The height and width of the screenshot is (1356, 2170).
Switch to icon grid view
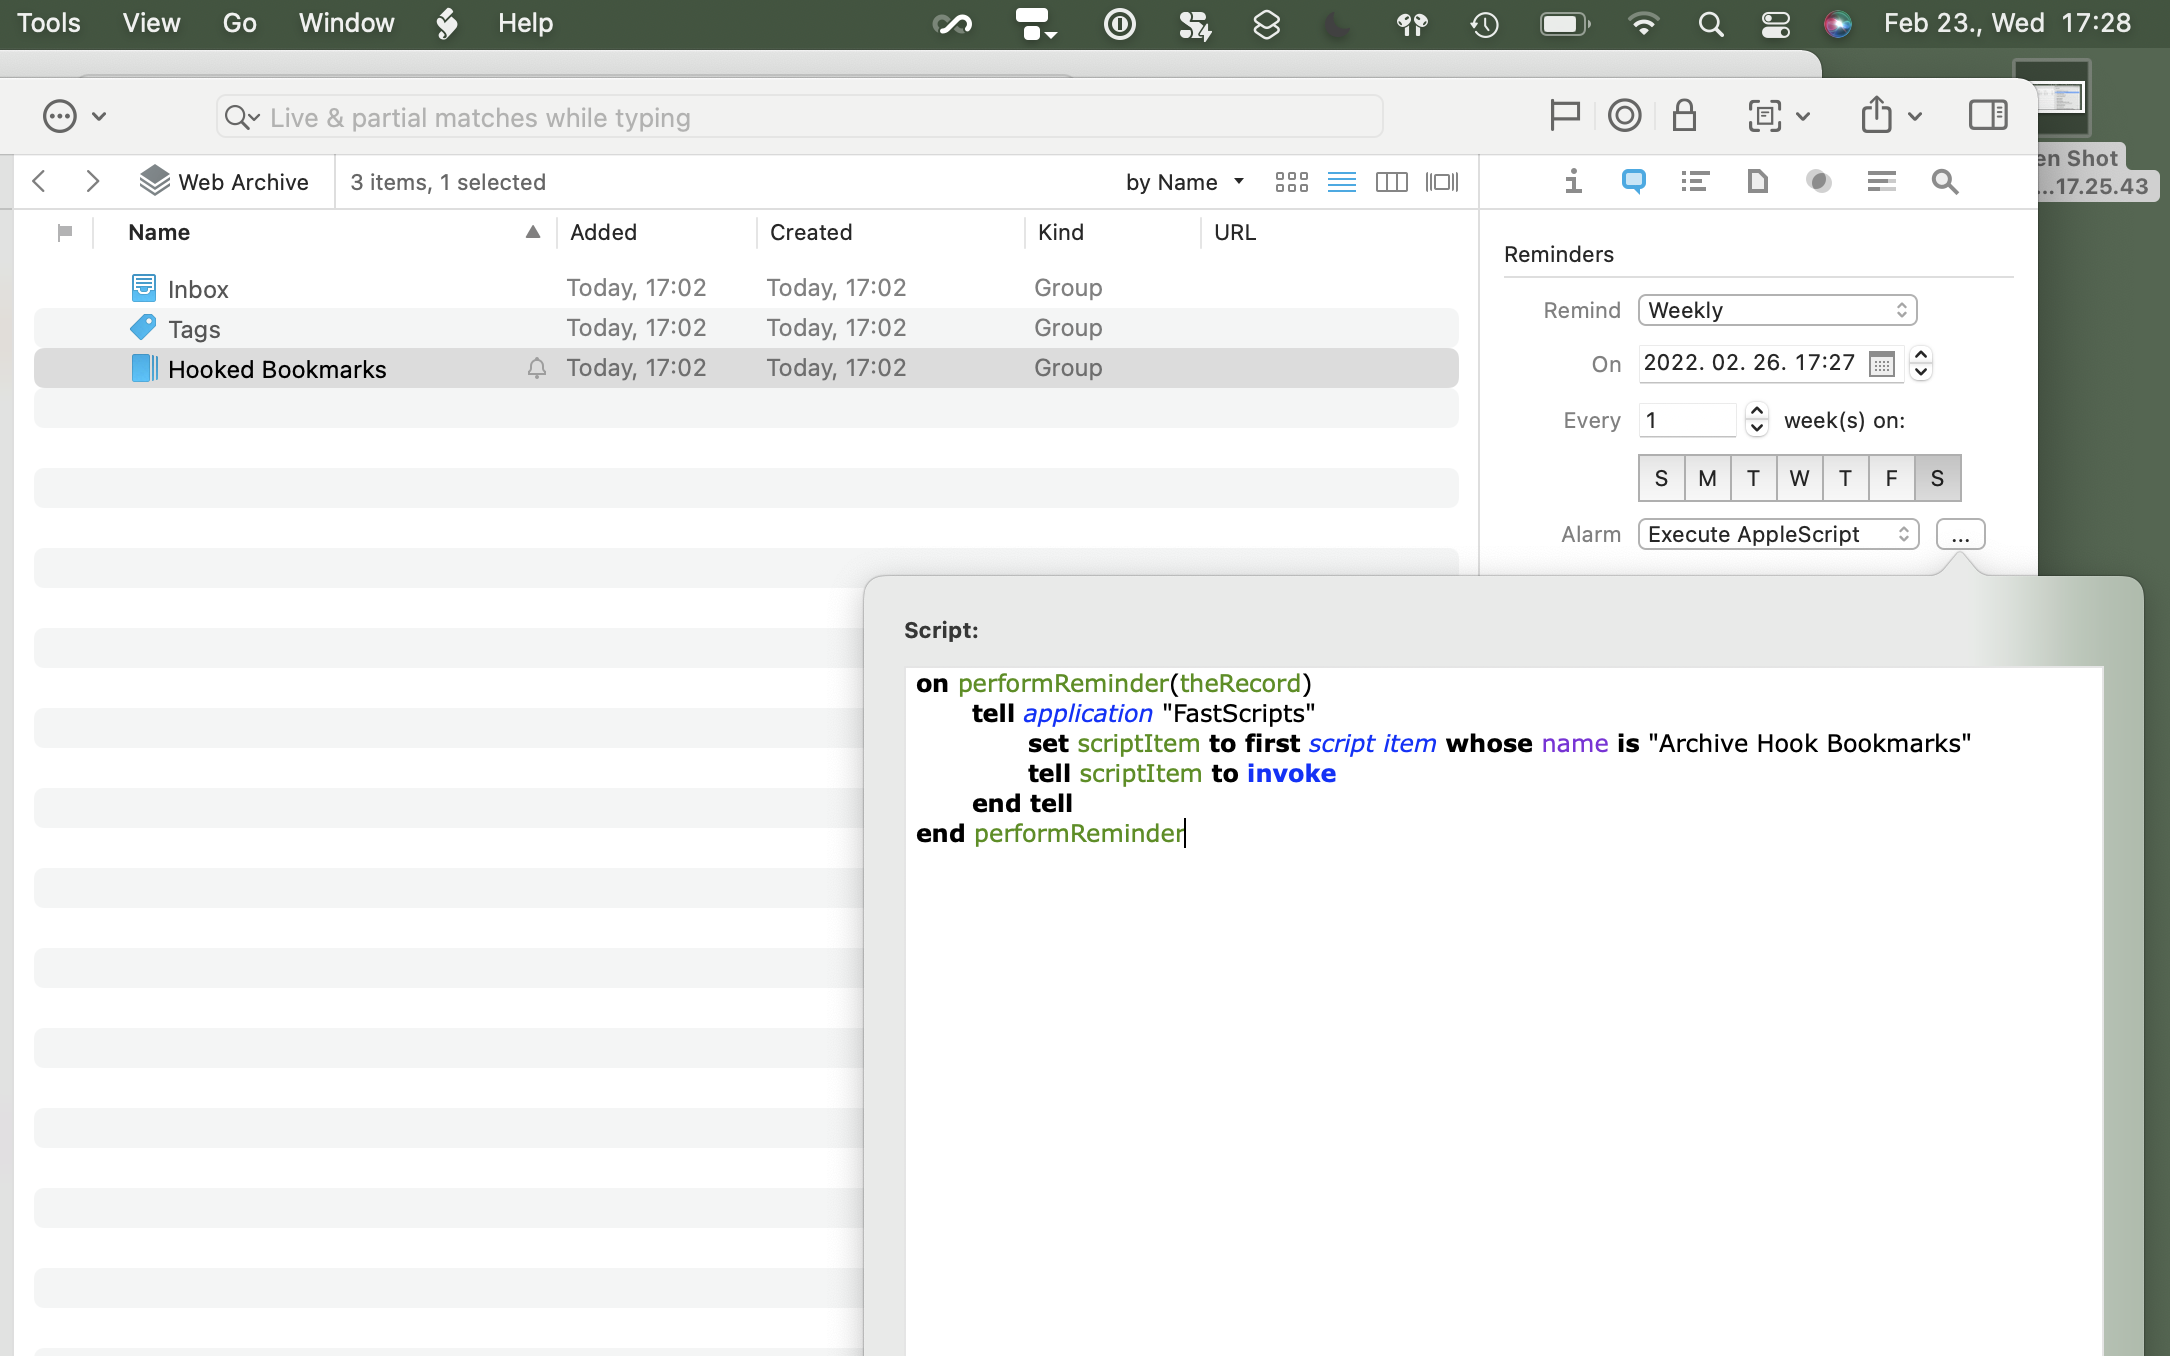pos(1292,182)
